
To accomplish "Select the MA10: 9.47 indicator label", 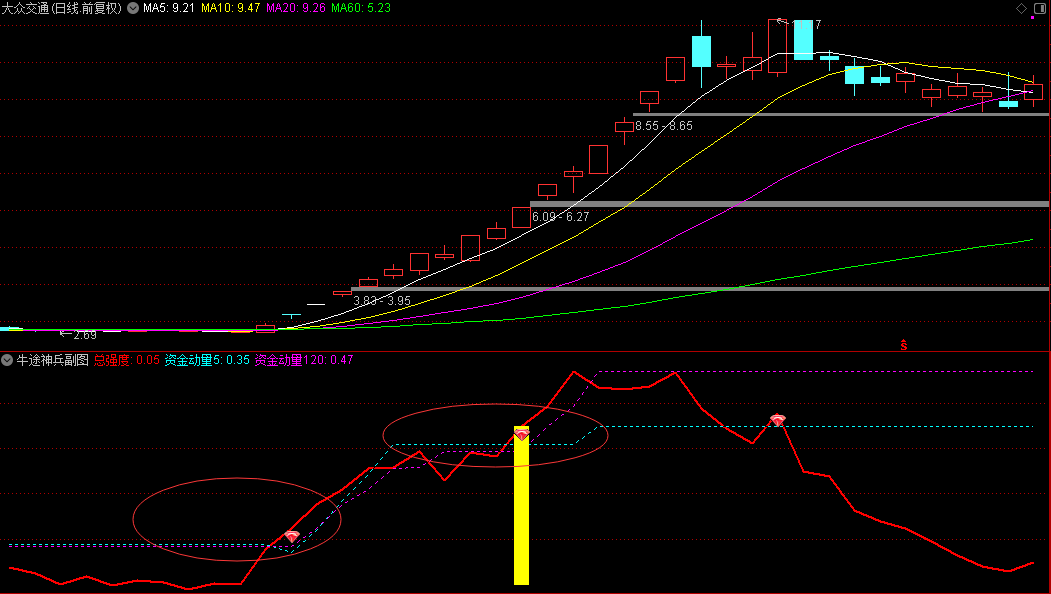I will tap(231, 8).
